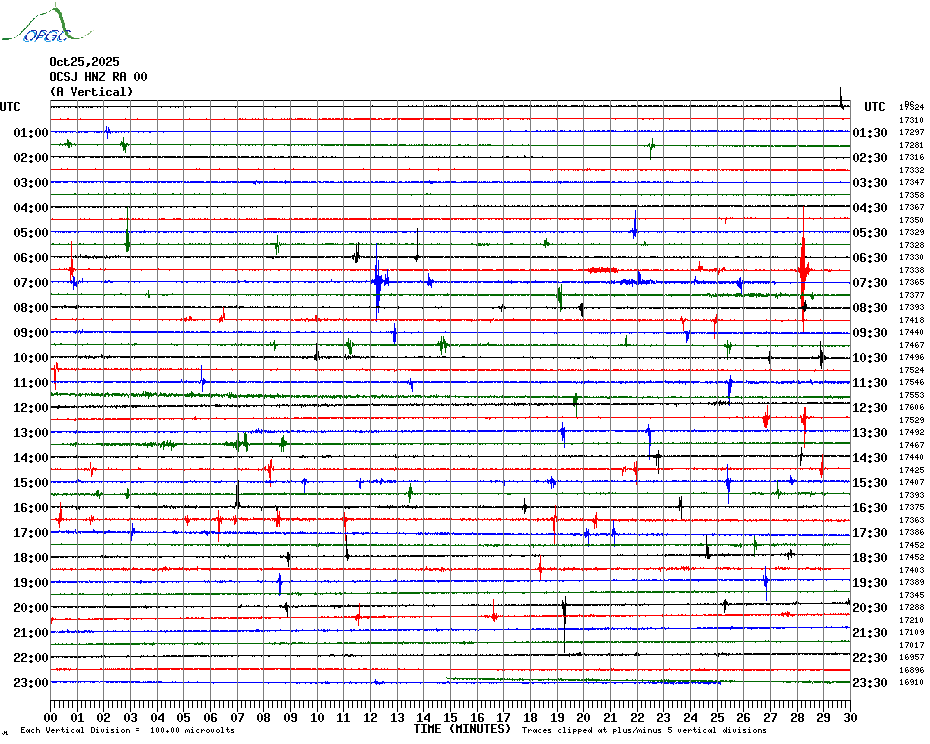Select the 12:00 hour label on left axis
This screenshot has width=930, height=744.
32,407
